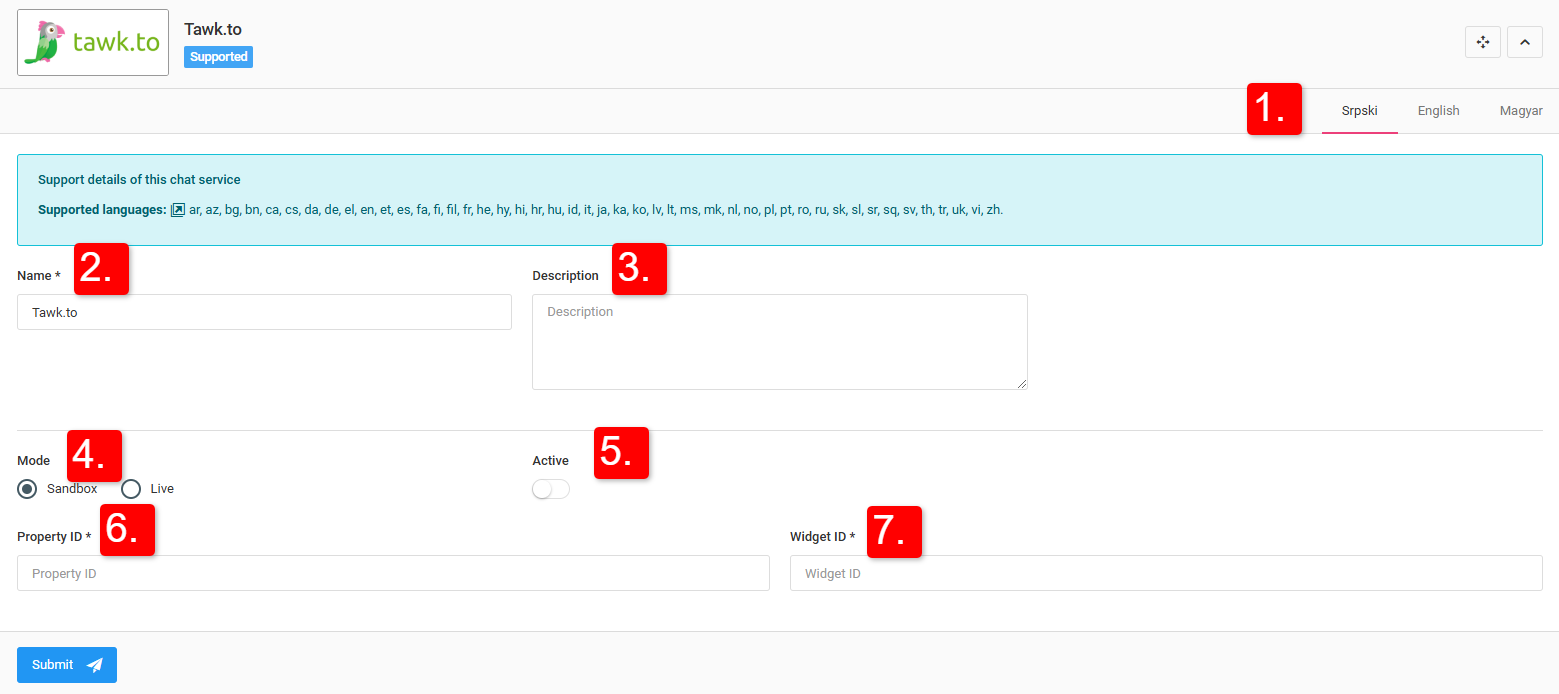Screen dimensions: 1559x694
Task: Enable the Active toggle switch
Action: pos(551,489)
